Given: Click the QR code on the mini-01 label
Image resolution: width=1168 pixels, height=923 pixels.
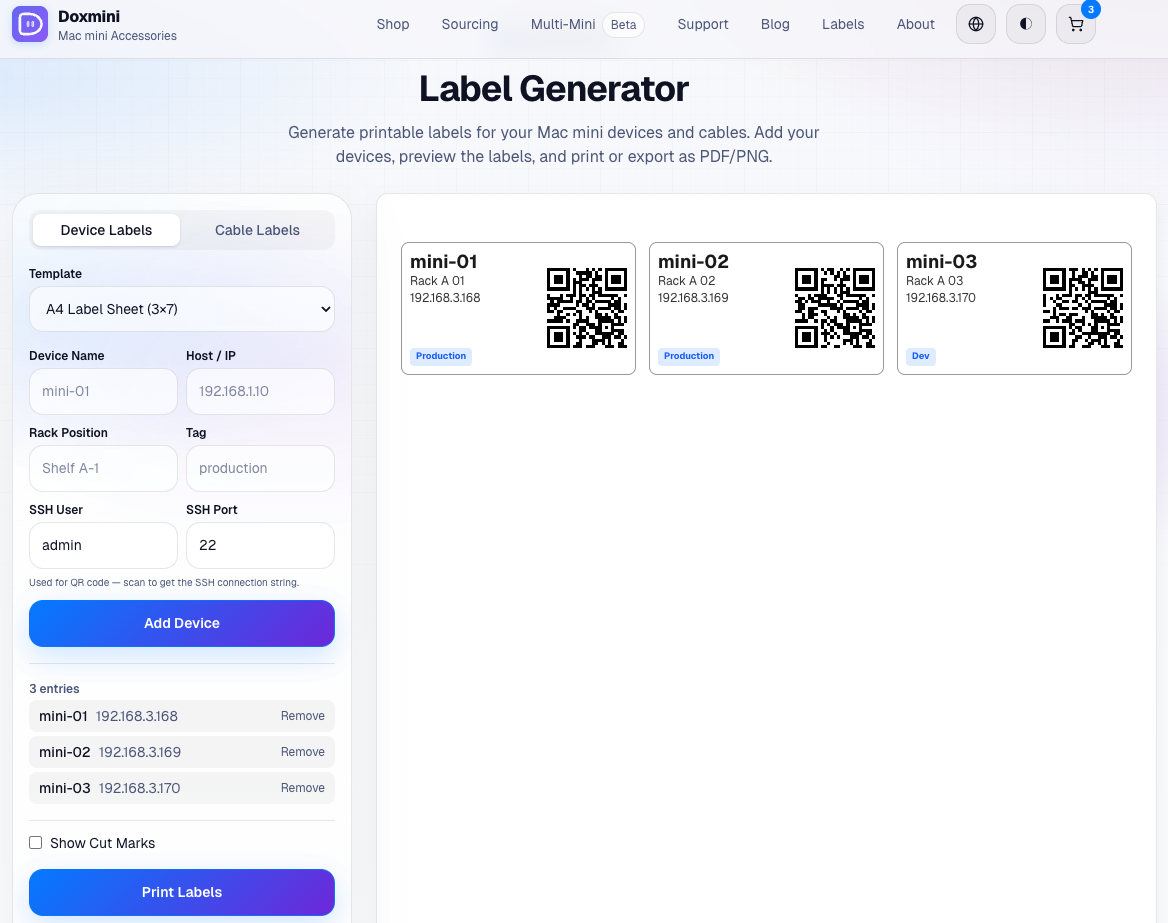Looking at the screenshot, I should 586,307.
